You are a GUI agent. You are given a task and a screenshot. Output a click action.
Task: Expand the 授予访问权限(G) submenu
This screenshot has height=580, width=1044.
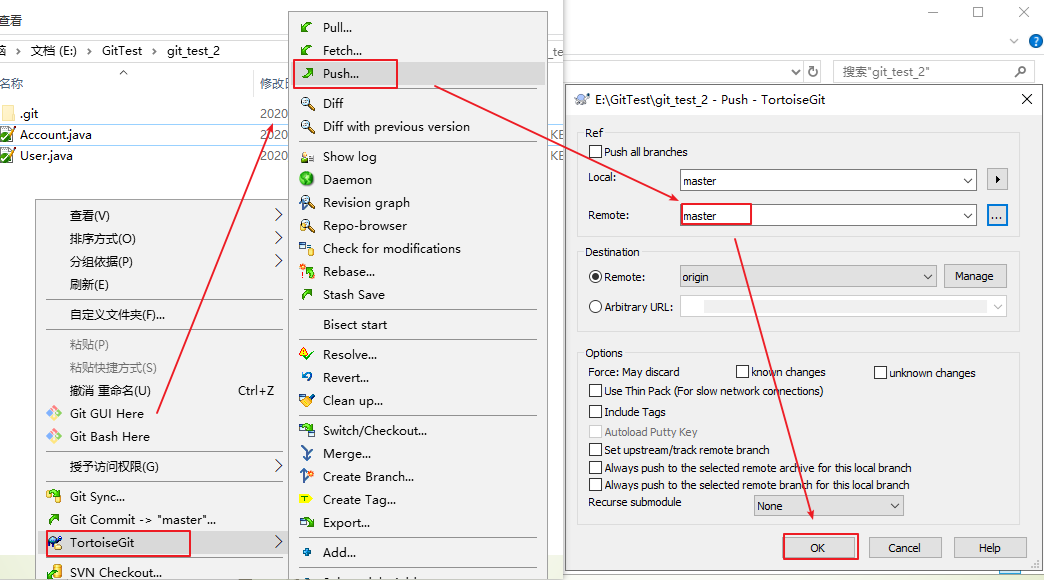[278, 465]
